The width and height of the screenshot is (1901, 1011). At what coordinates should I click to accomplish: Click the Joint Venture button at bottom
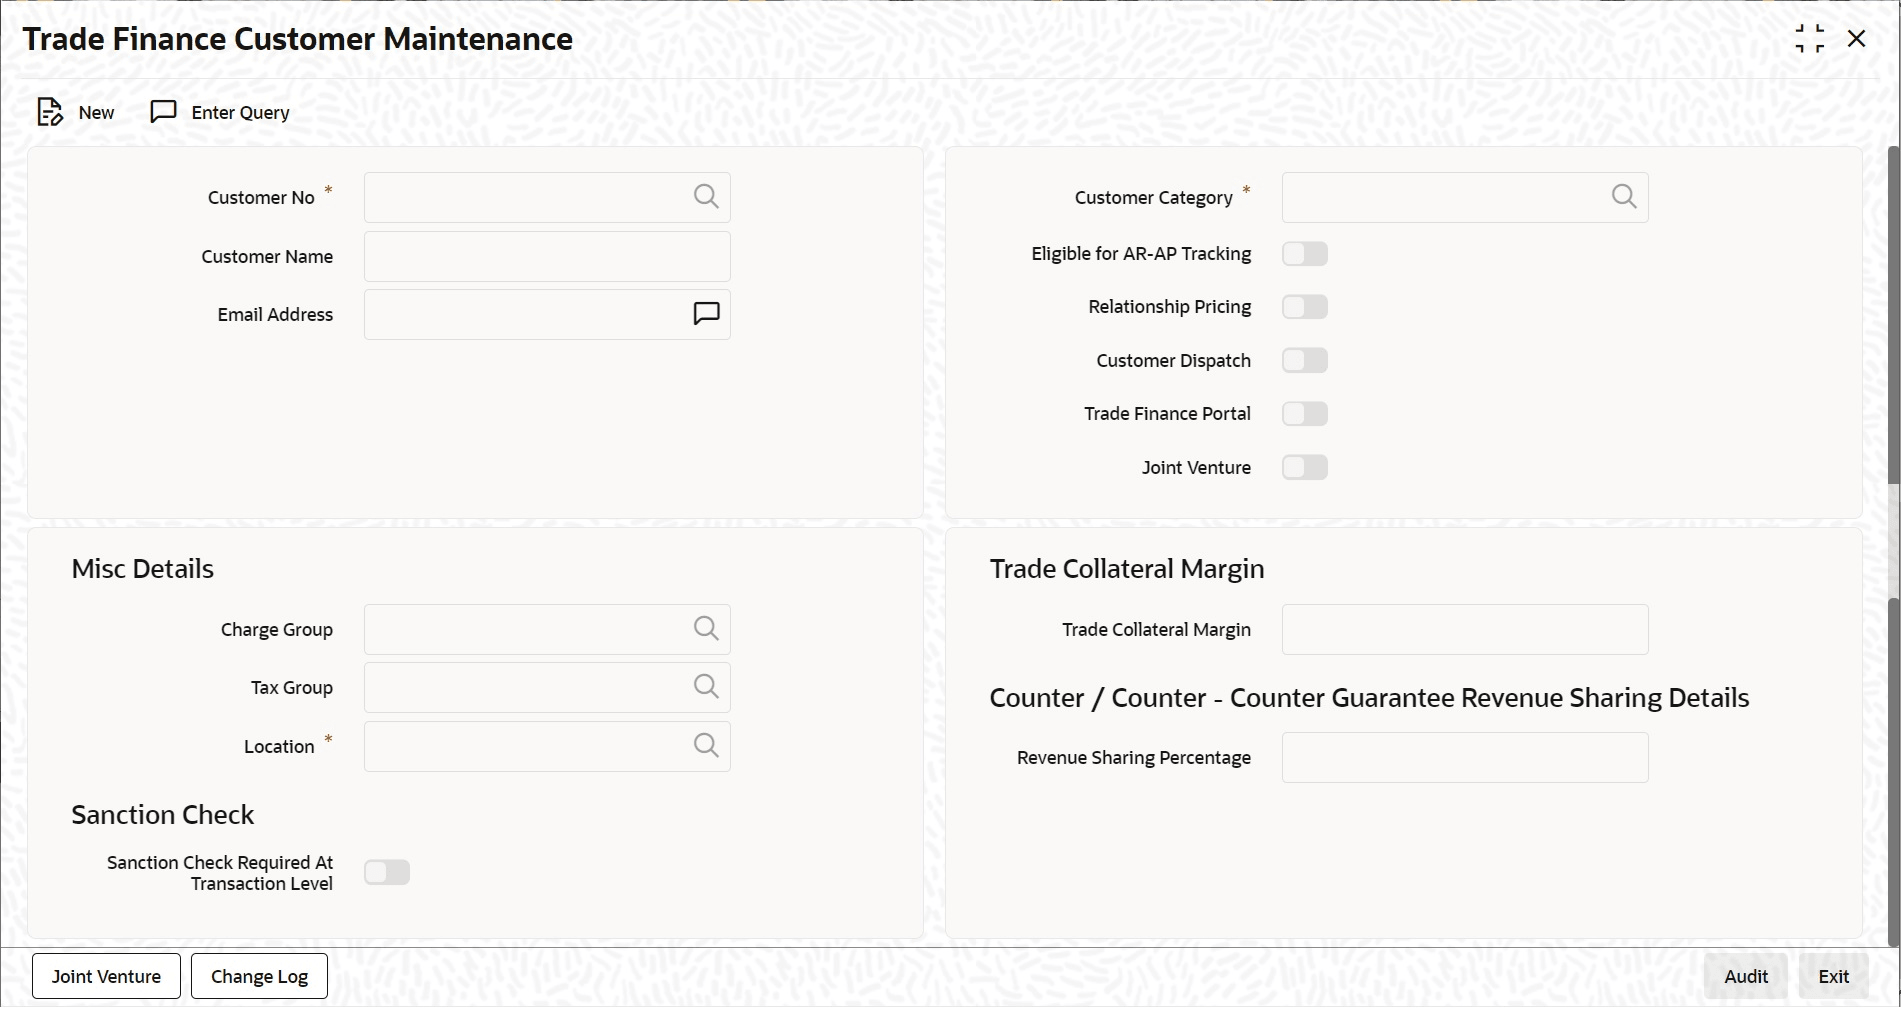point(106,976)
